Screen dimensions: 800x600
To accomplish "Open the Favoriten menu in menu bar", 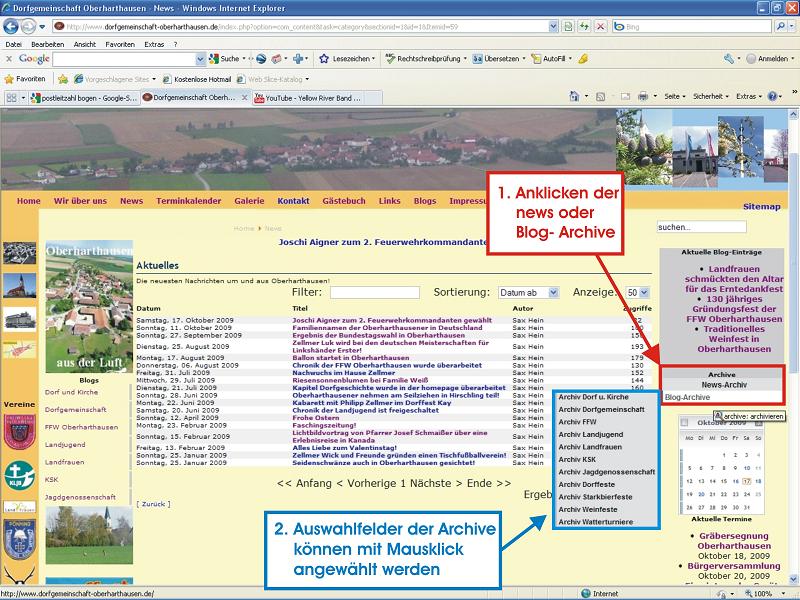I will [x=120, y=44].
